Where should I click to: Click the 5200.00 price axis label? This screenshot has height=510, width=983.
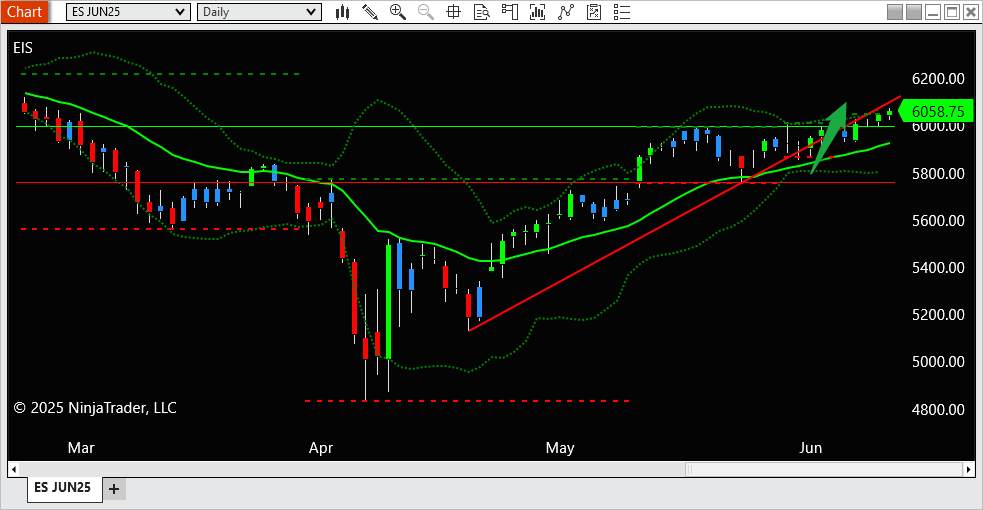[938, 315]
